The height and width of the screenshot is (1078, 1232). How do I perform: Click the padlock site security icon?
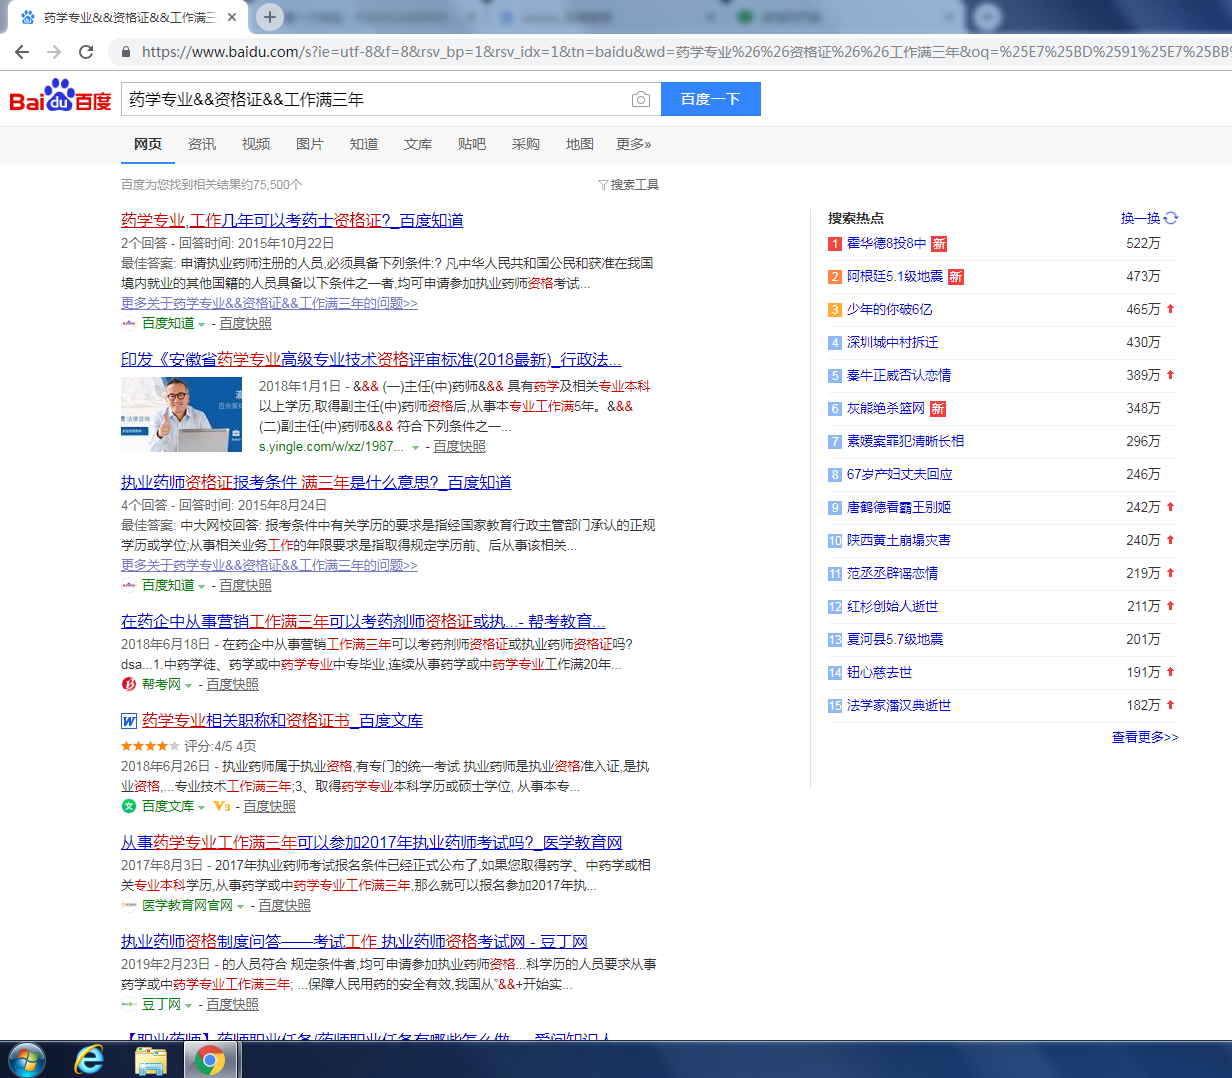pos(125,52)
